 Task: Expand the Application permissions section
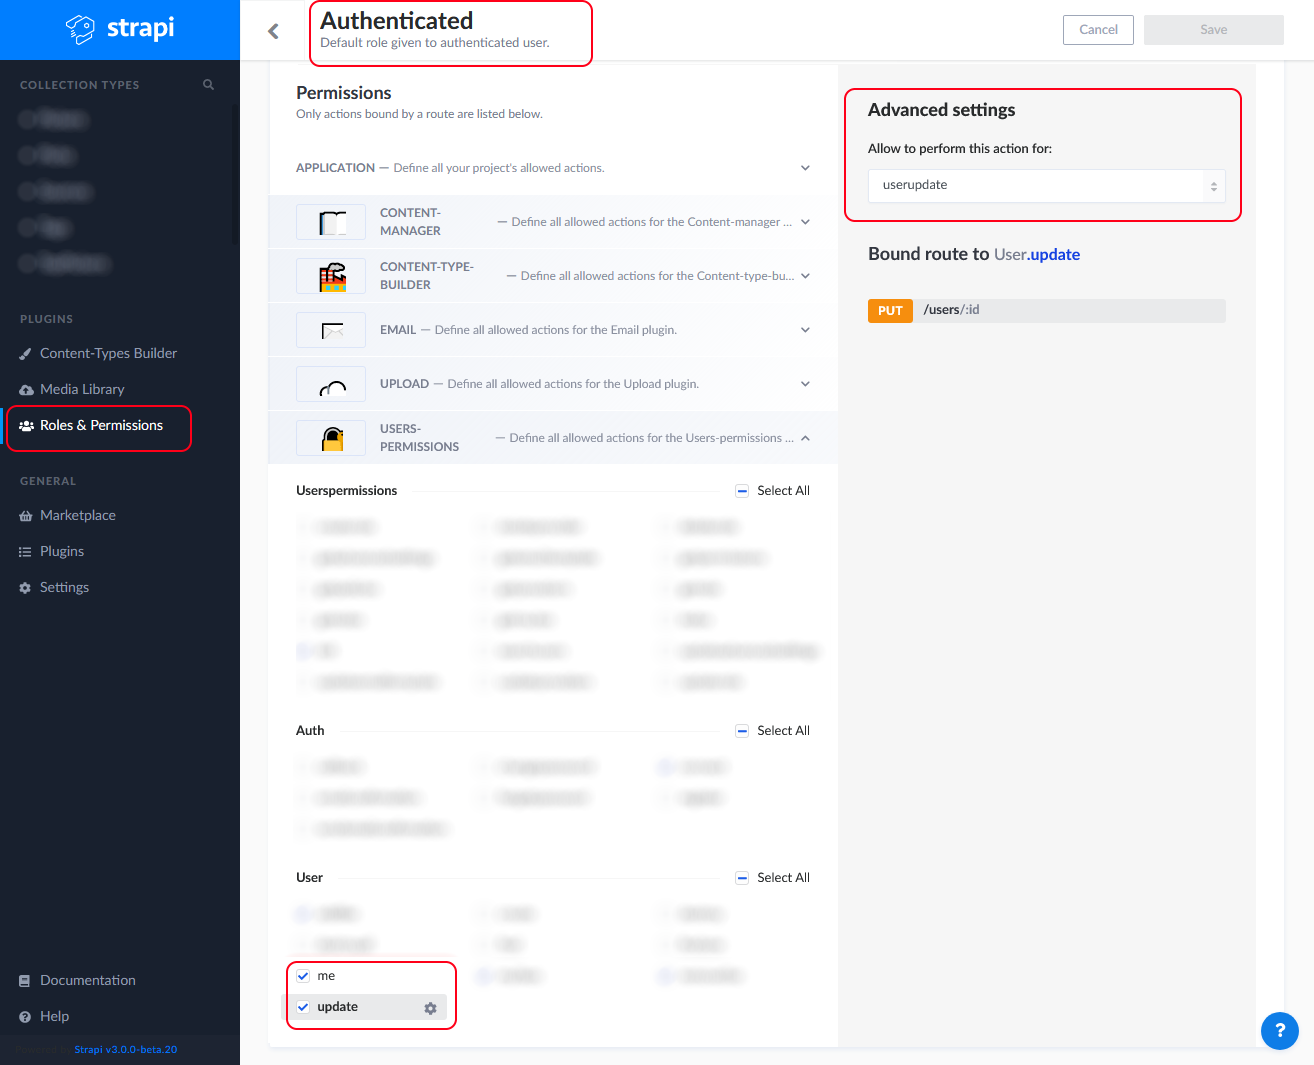(x=805, y=168)
